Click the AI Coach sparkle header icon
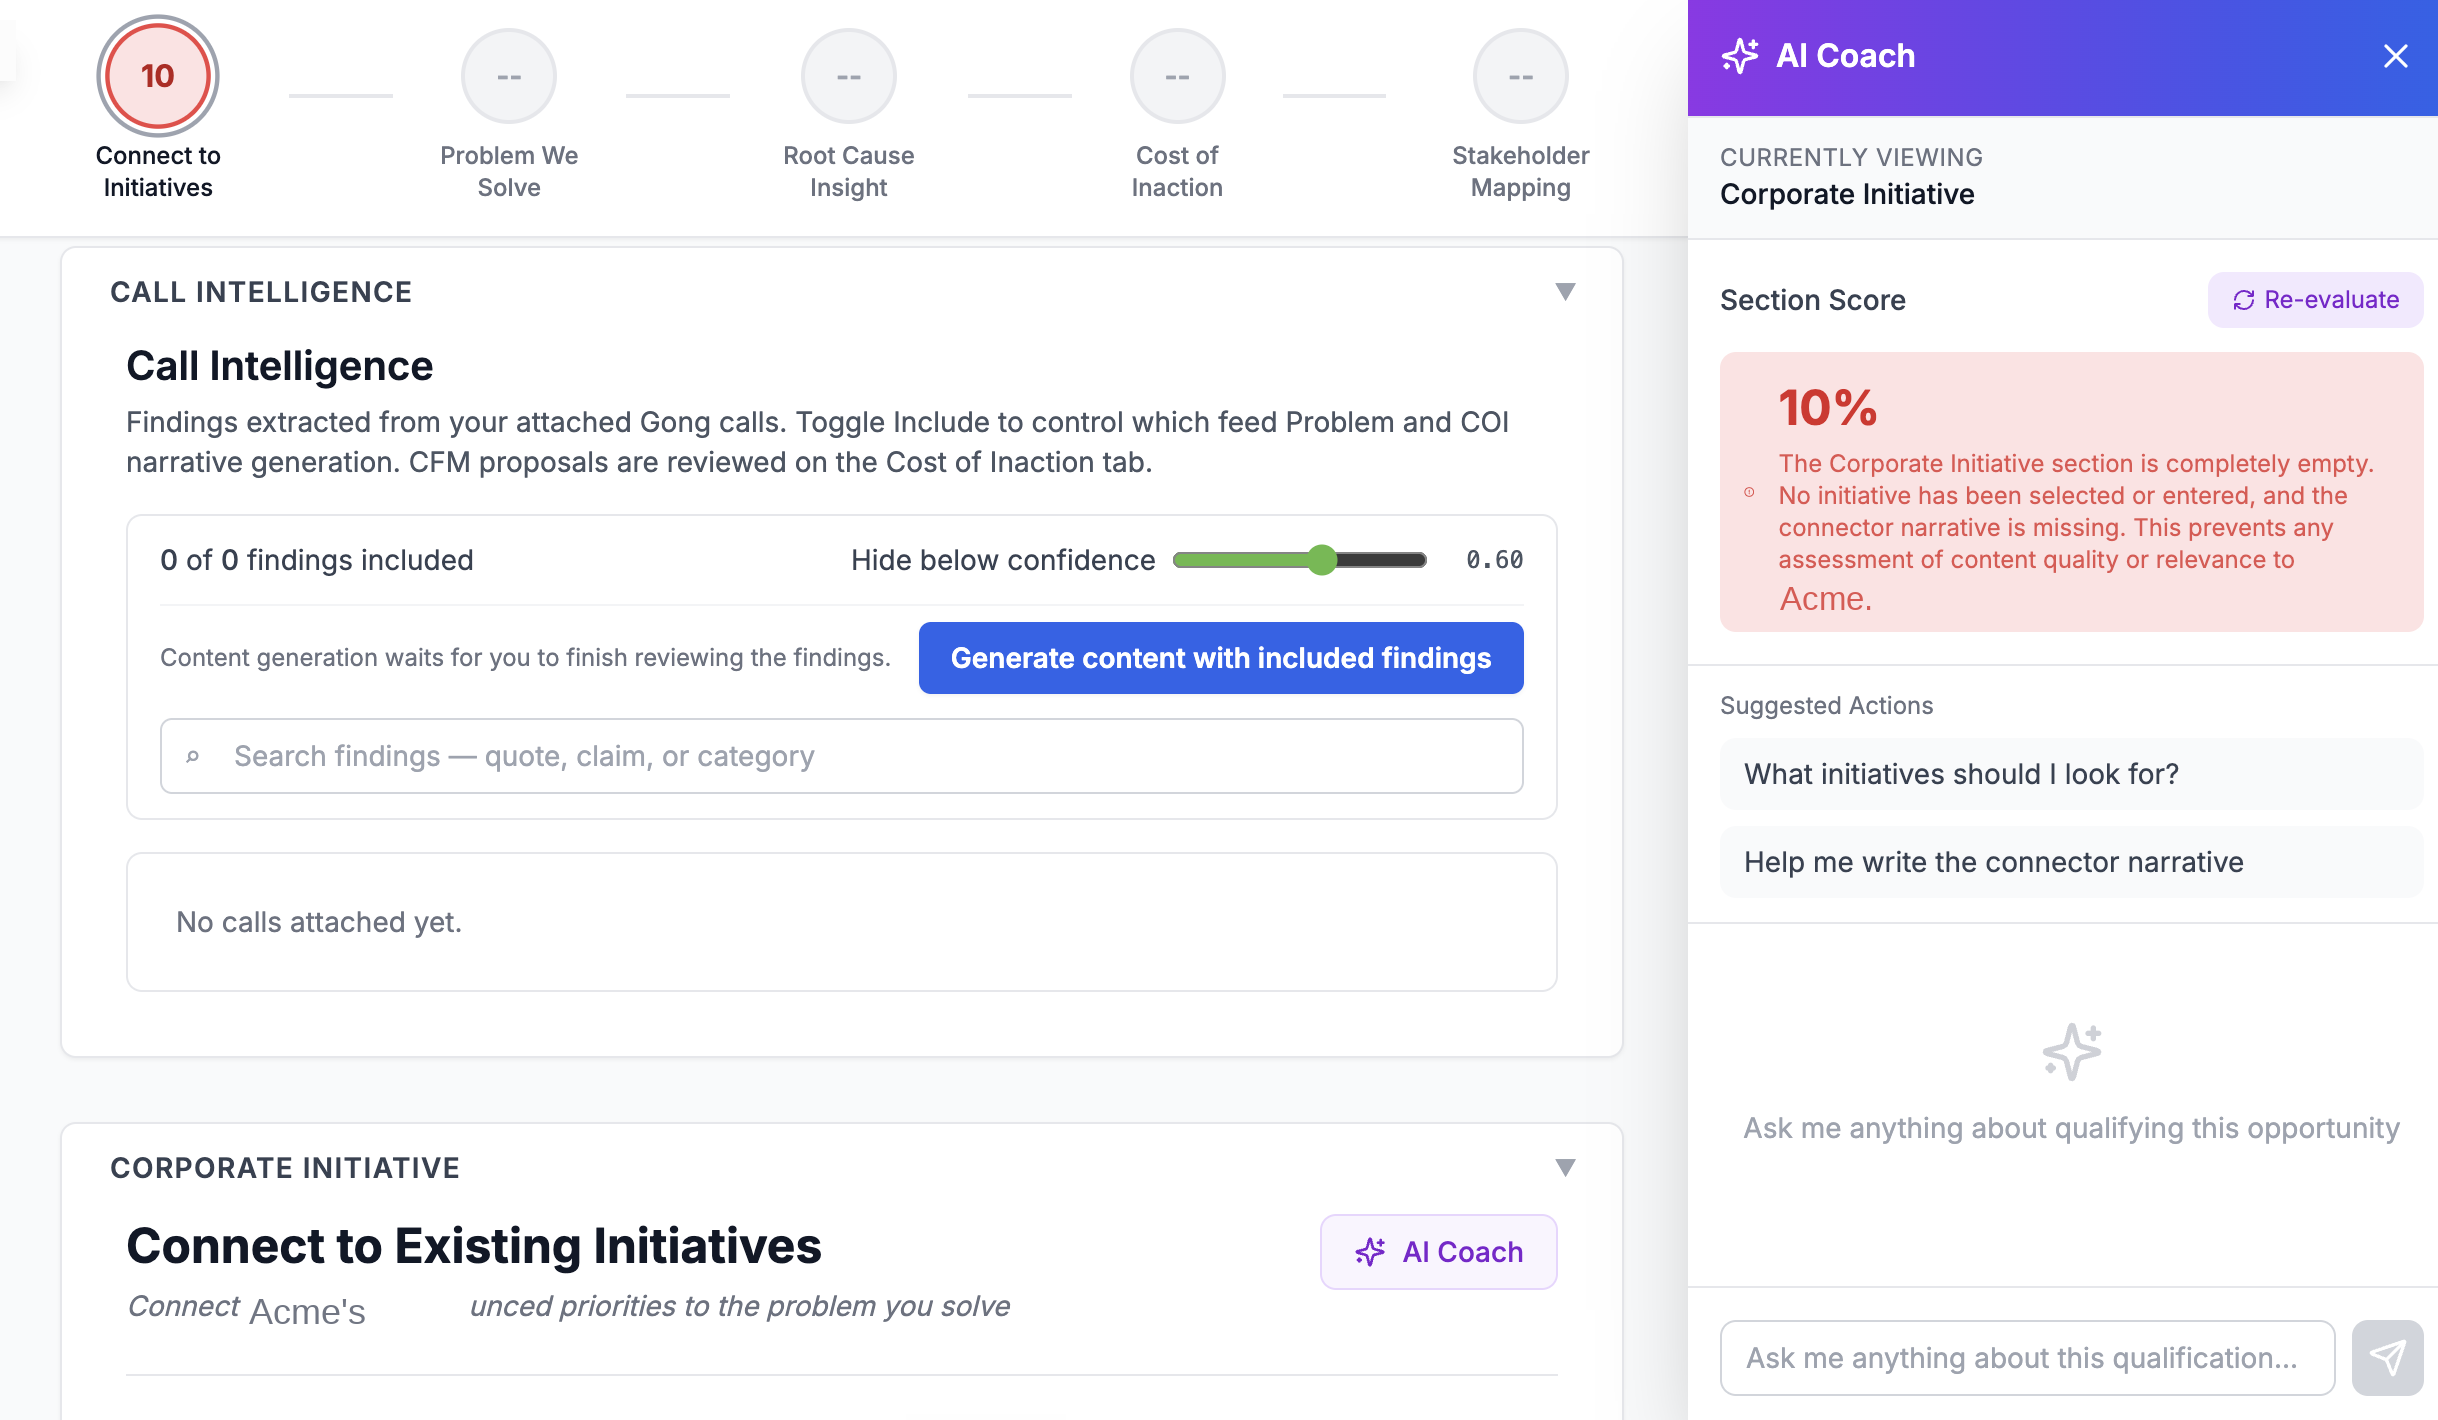 click(1740, 56)
